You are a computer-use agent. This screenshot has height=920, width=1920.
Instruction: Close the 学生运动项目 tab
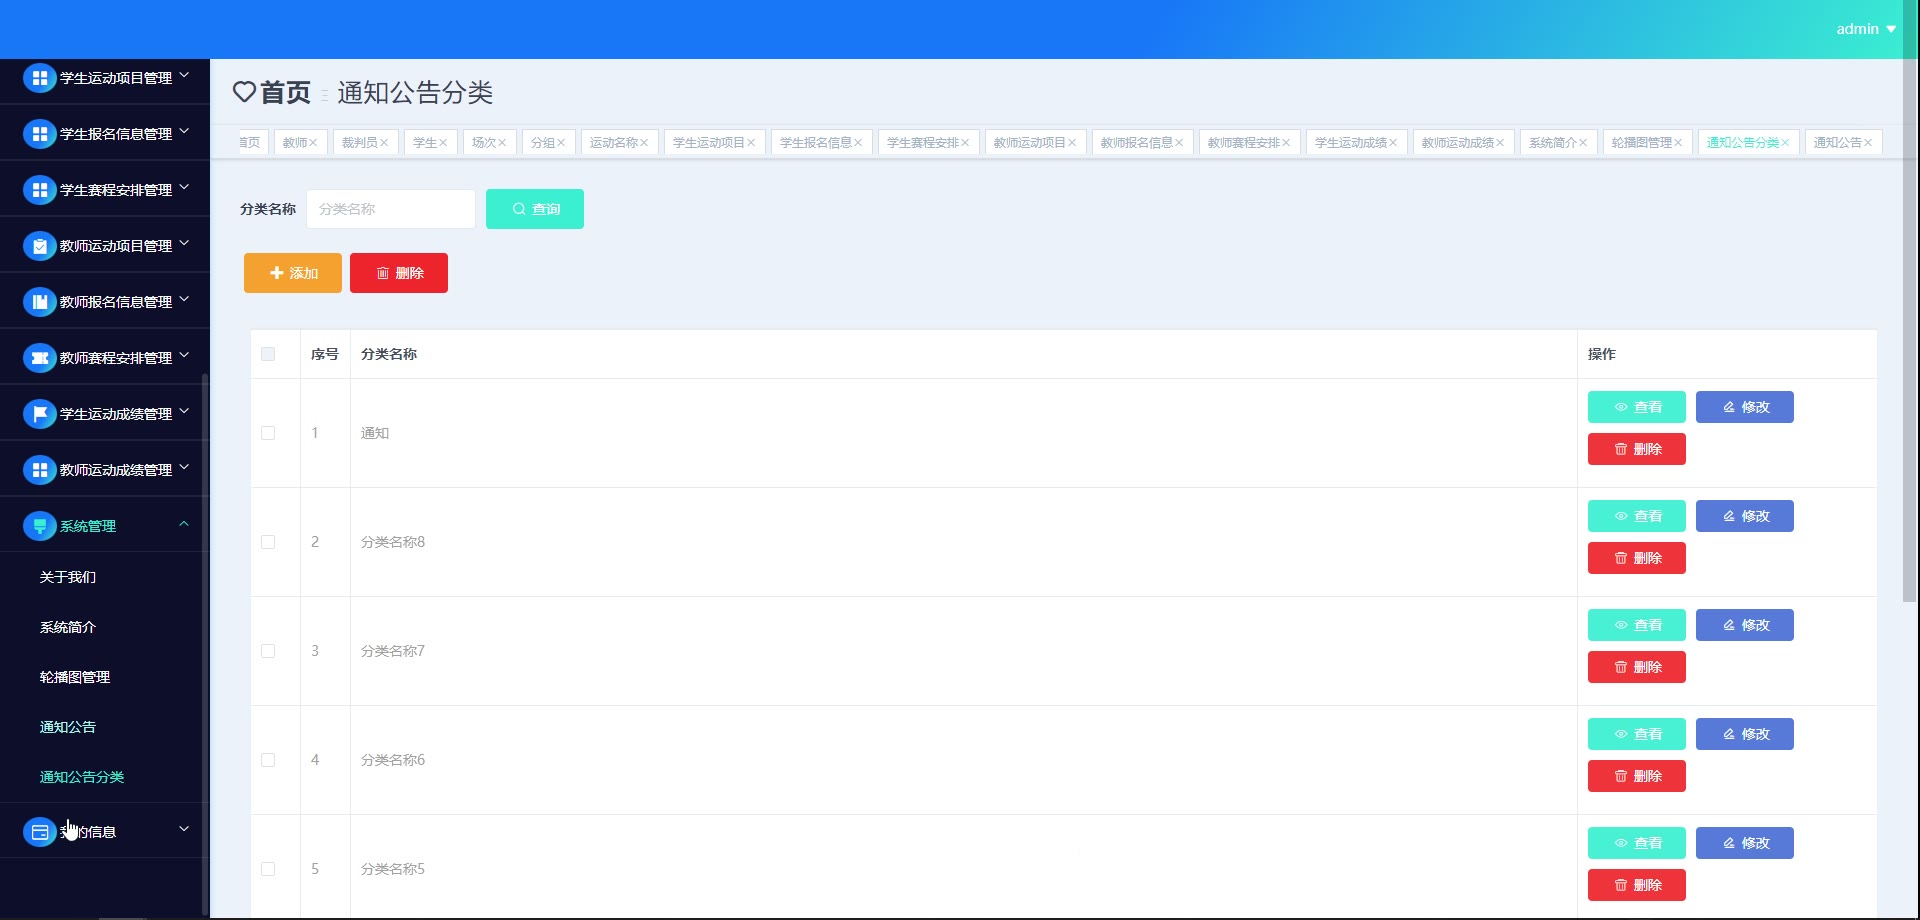(751, 143)
